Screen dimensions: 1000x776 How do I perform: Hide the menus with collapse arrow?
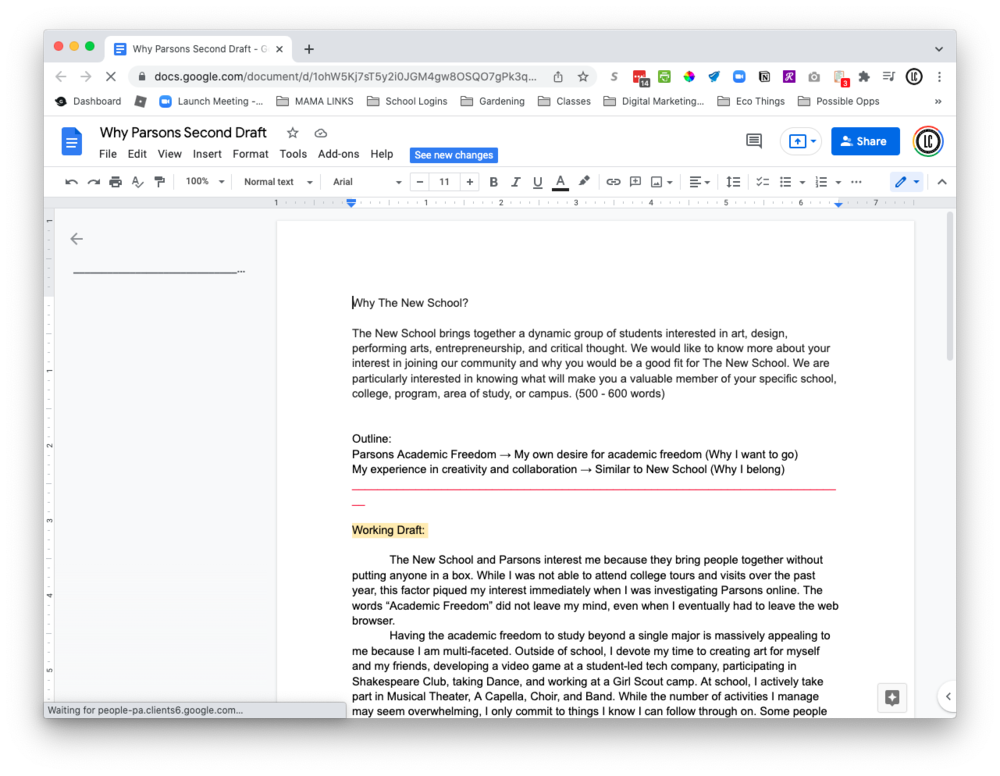coord(942,182)
